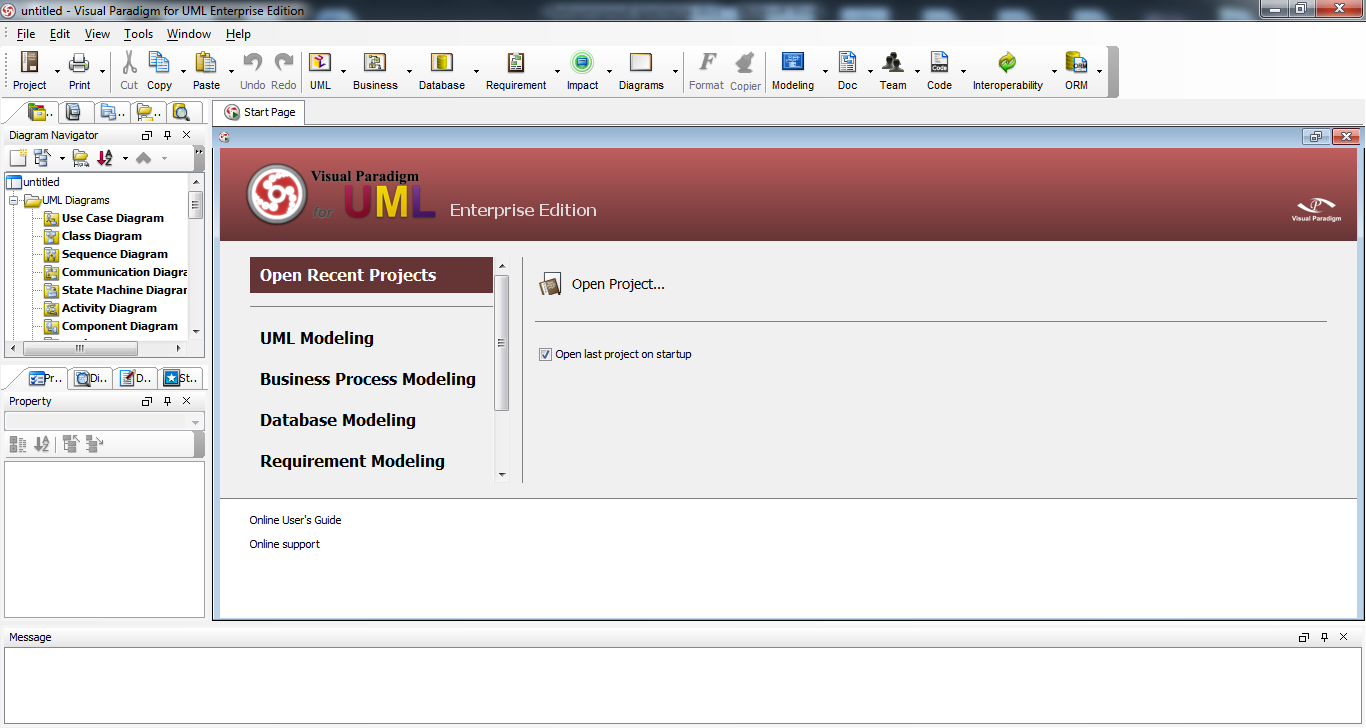The image size is (1366, 728).
Task: Select UML Modeling on Start Page
Action: 317,338
